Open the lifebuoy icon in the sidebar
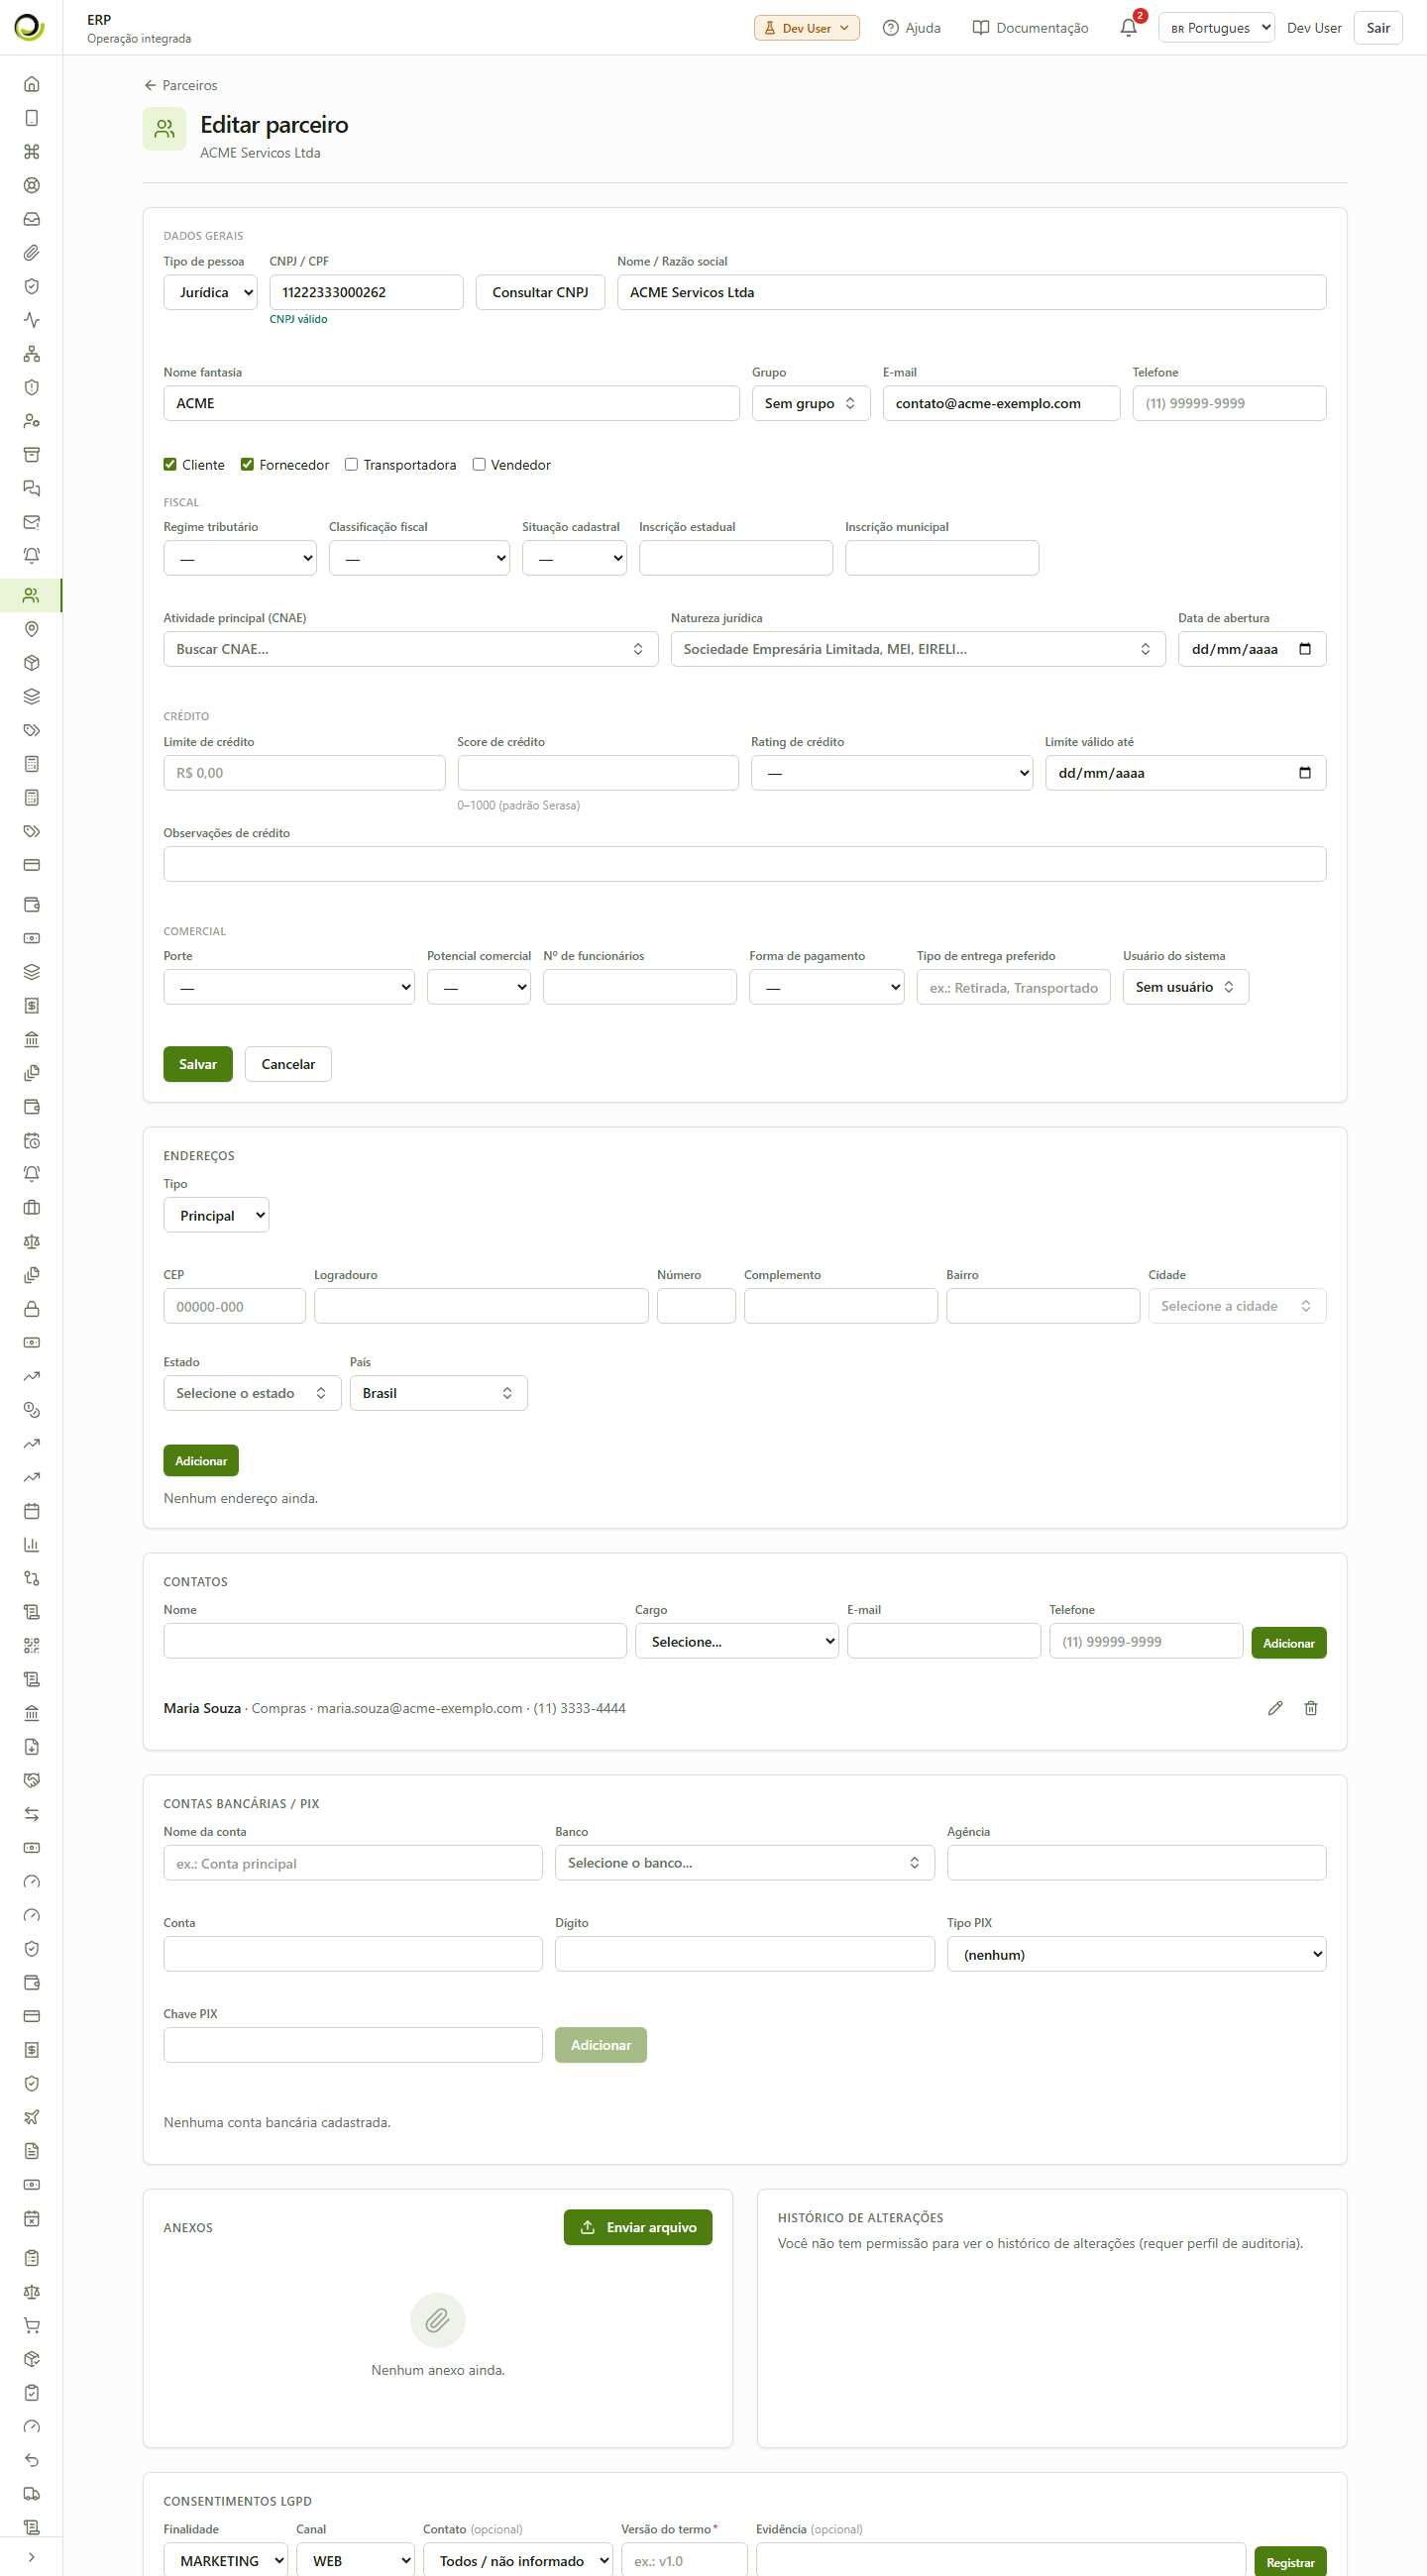 coord(32,185)
